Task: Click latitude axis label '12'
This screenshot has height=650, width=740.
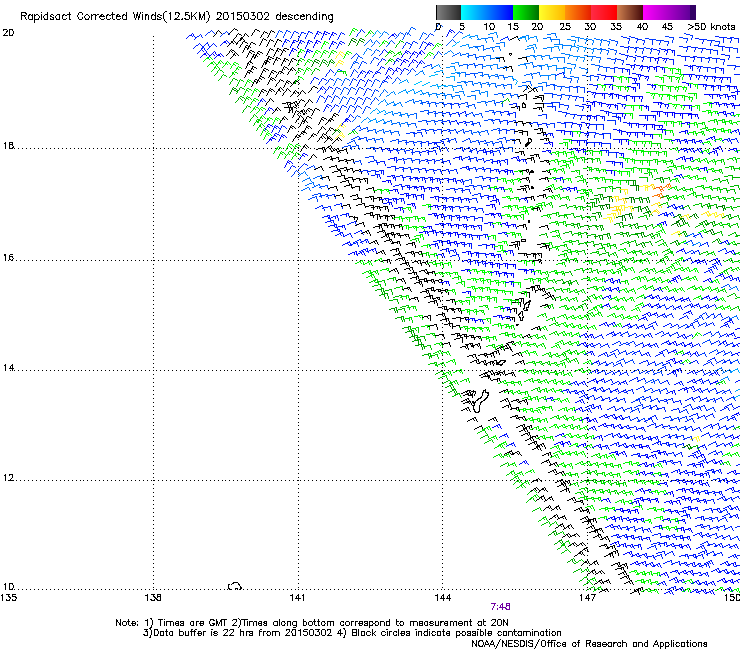Action: [8, 478]
